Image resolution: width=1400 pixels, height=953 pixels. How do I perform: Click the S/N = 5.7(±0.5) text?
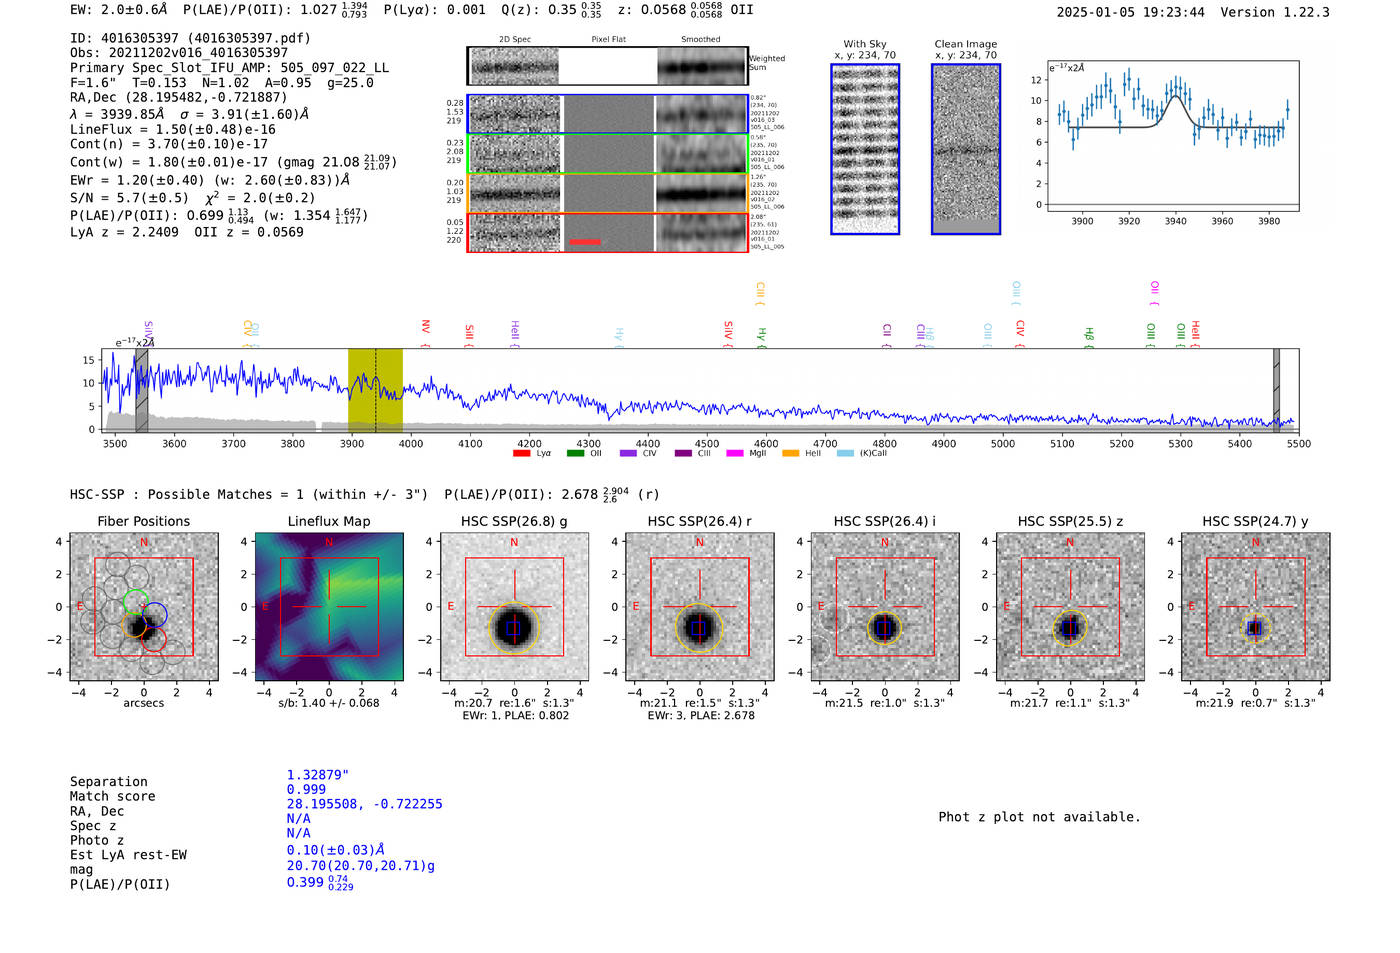tap(129, 198)
